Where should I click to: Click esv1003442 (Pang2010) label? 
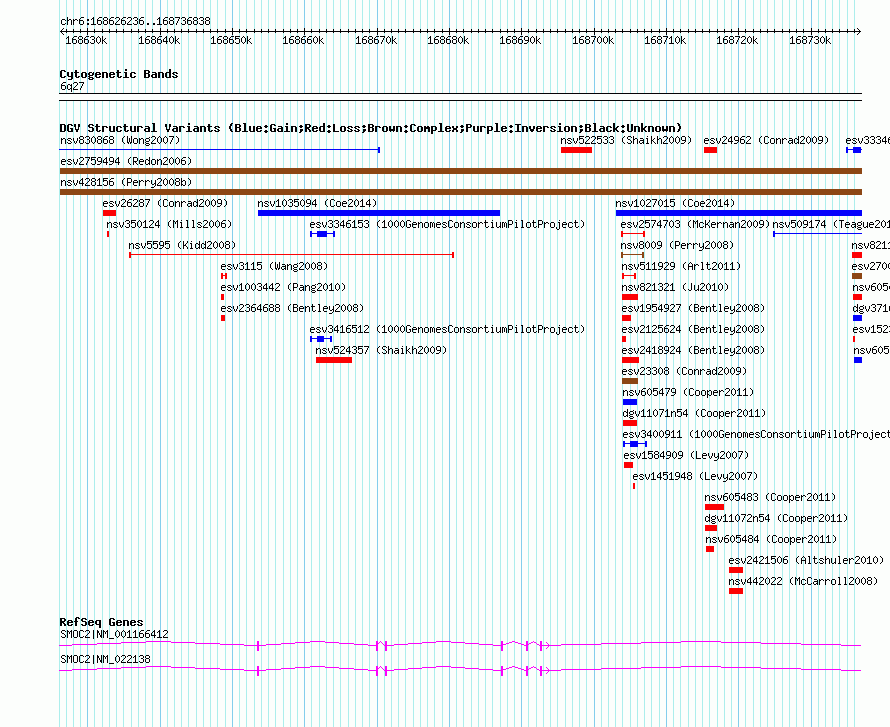tap(283, 287)
